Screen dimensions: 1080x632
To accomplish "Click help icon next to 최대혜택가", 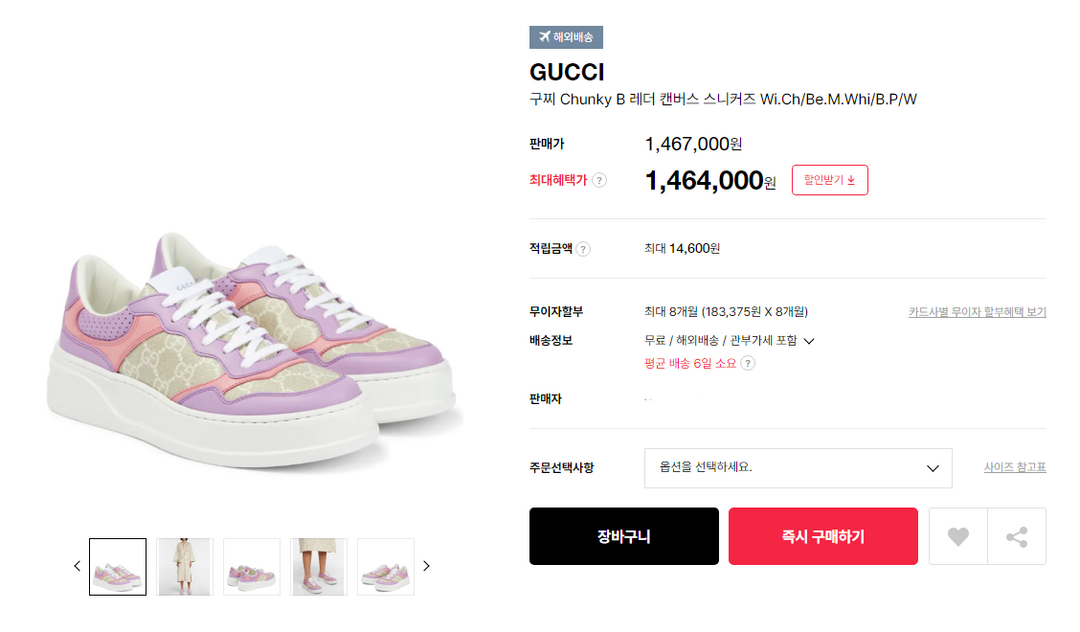I will point(599,180).
